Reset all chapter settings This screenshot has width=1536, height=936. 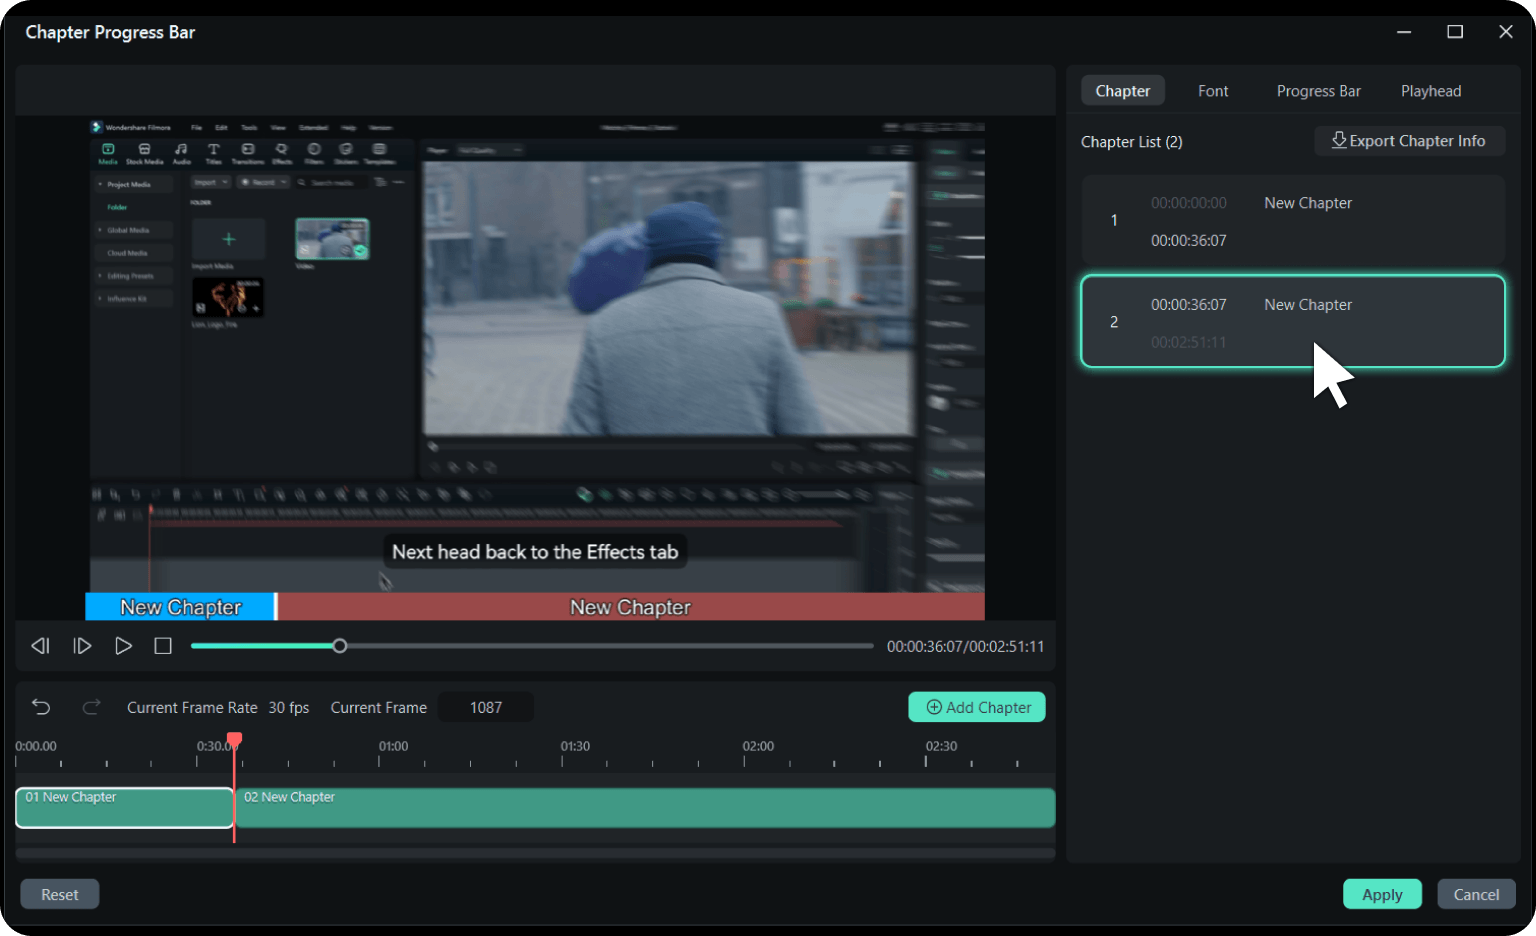[60, 894]
